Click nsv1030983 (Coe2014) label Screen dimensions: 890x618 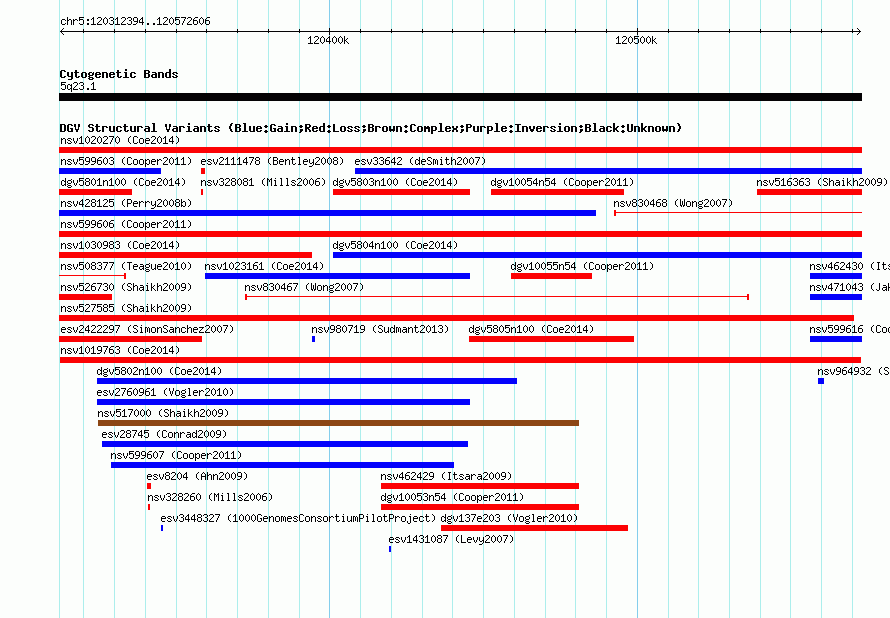point(120,245)
